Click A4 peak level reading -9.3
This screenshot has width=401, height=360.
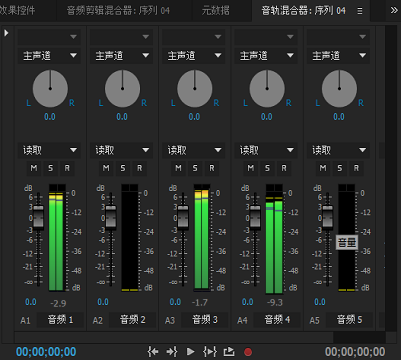click(x=275, y=303)
